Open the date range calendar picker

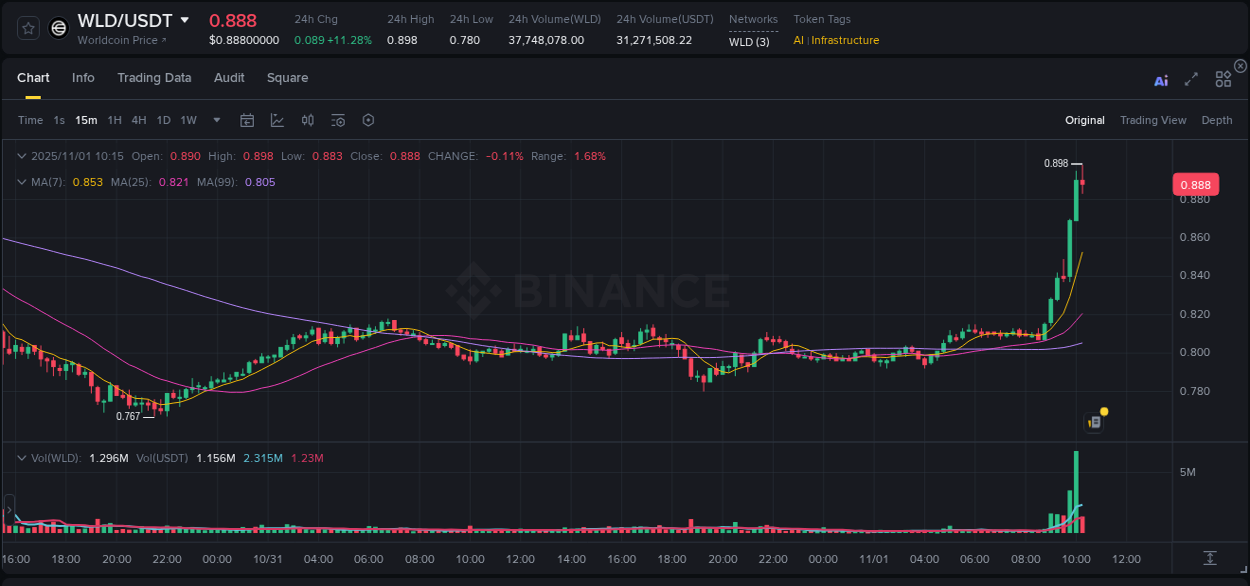tap(247, 120)
